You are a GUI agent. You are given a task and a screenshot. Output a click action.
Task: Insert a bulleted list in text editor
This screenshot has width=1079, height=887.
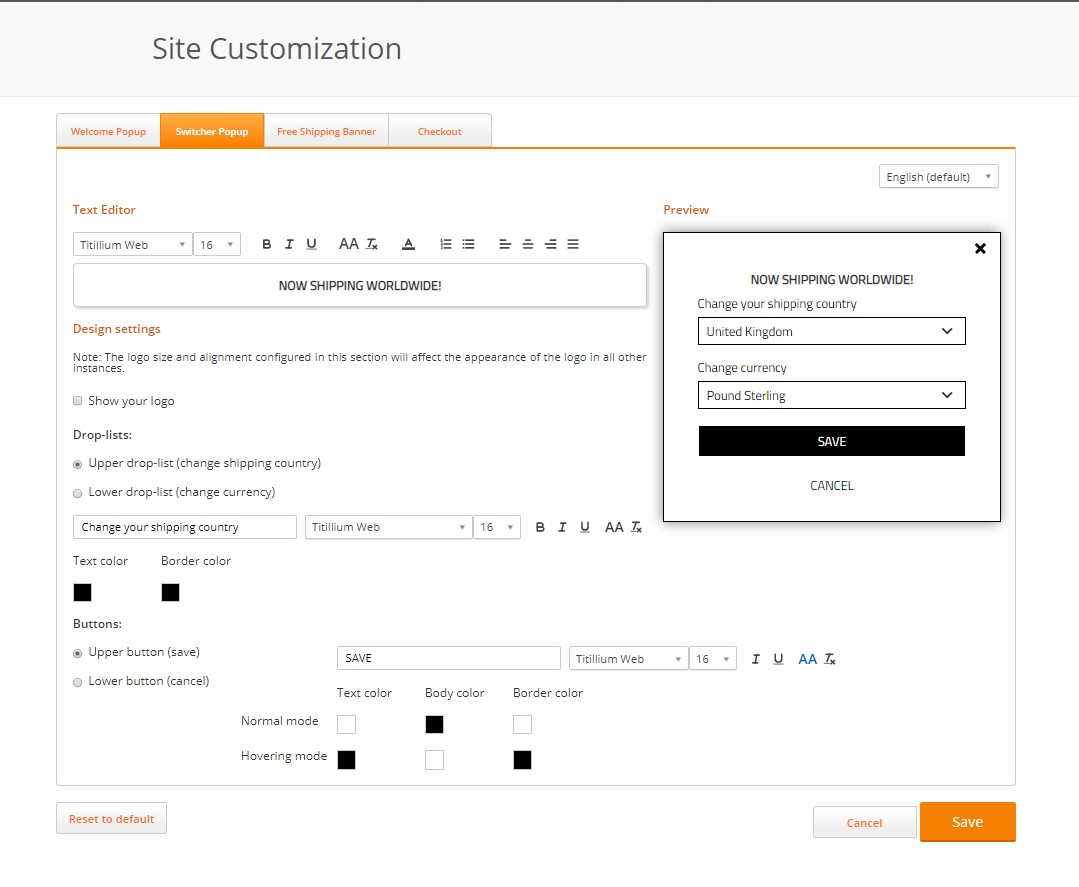(x=468, y=244)
